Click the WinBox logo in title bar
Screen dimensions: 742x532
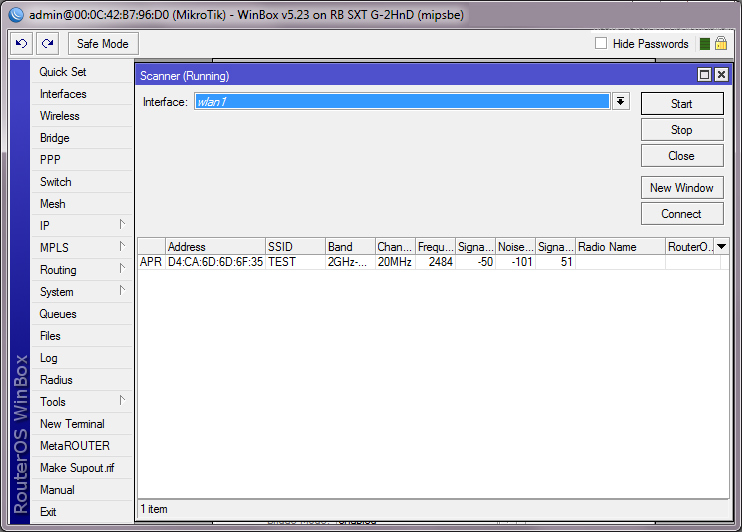coord(16,15)
